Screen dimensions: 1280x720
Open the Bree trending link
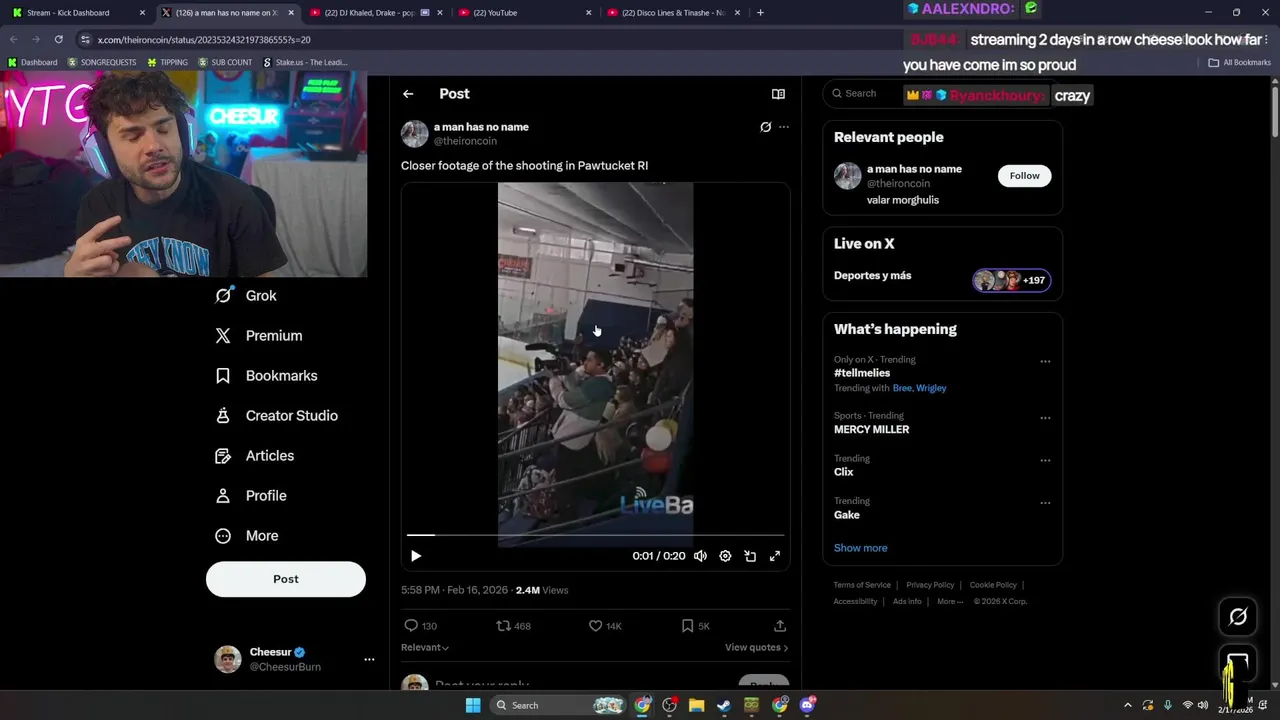point(902,388)
